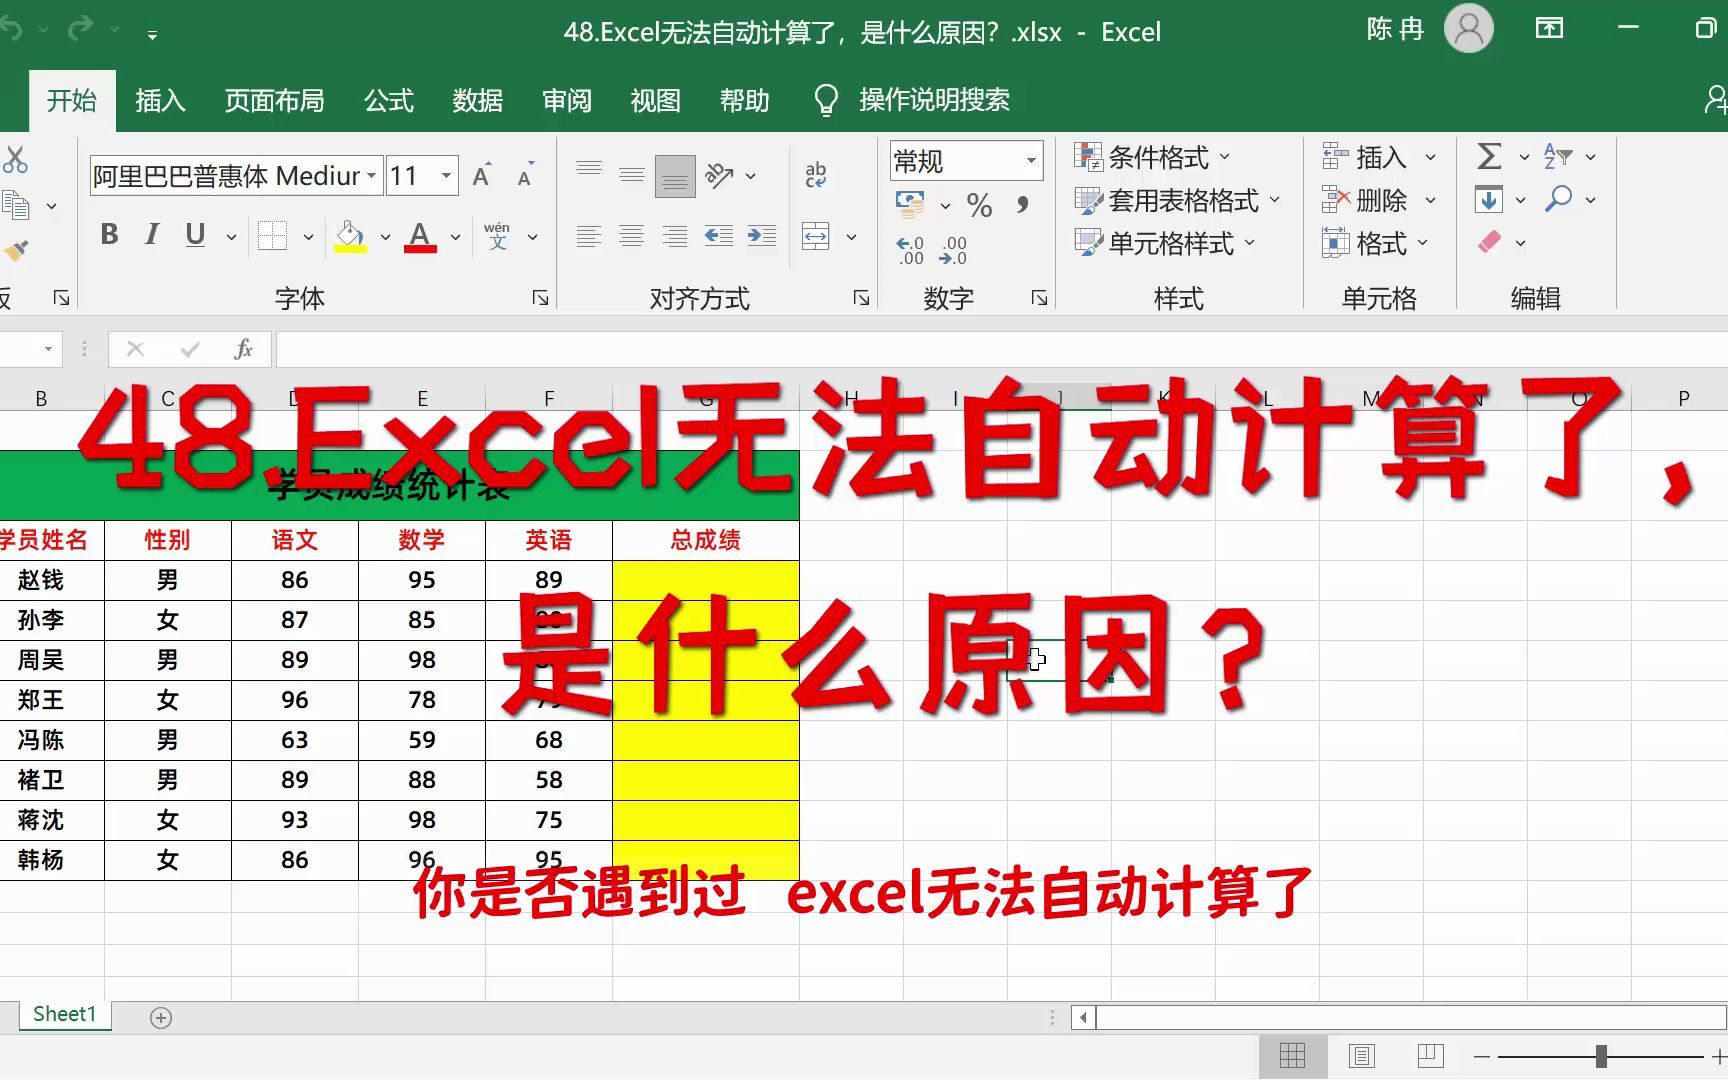The width and height of the screenshot is (1728, 1080).
Task: Decrease font size with small A
Action: (x=524, y=176)
